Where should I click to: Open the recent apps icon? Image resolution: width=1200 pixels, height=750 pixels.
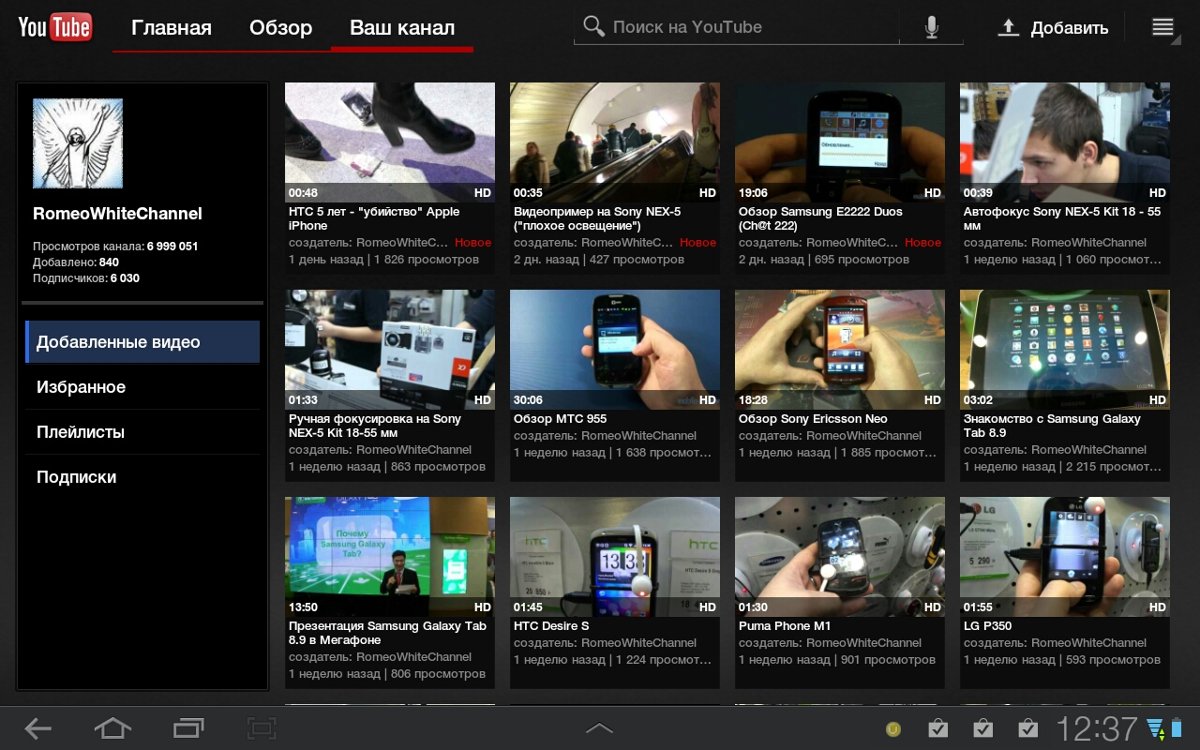click(188, 729)
